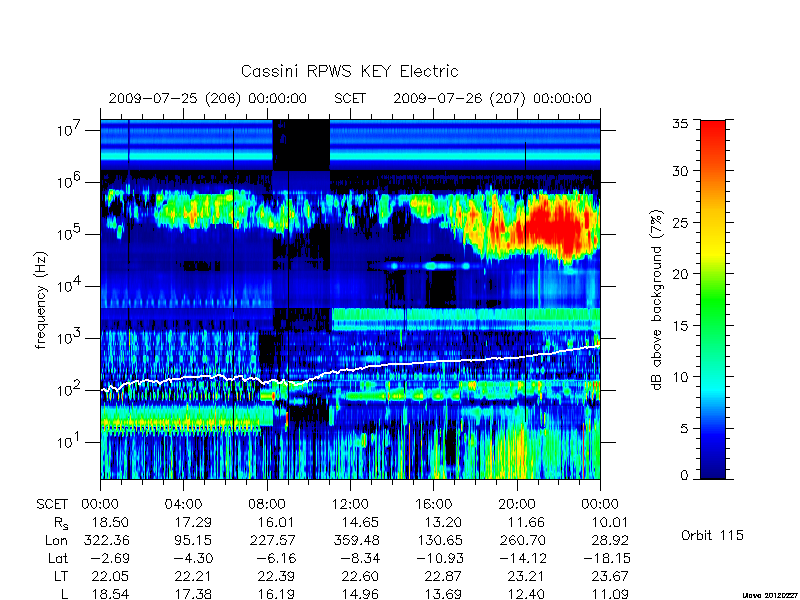
Task: Click the Lat value -18.15
Action: coord(607,558)
